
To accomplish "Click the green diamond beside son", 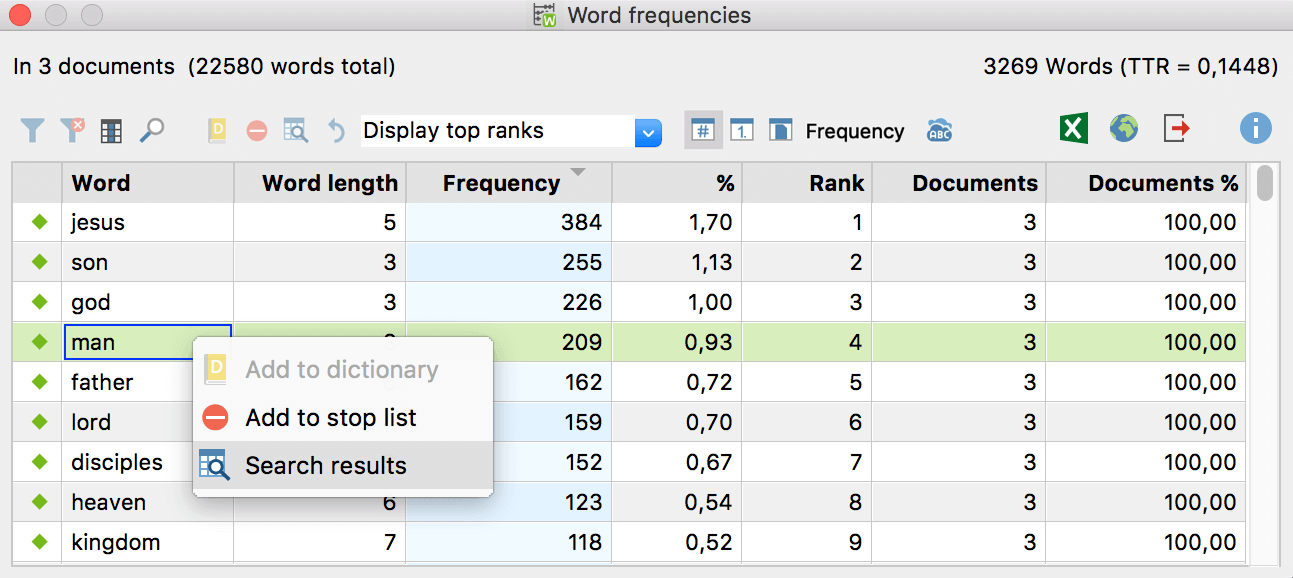I will coord(40,262).
